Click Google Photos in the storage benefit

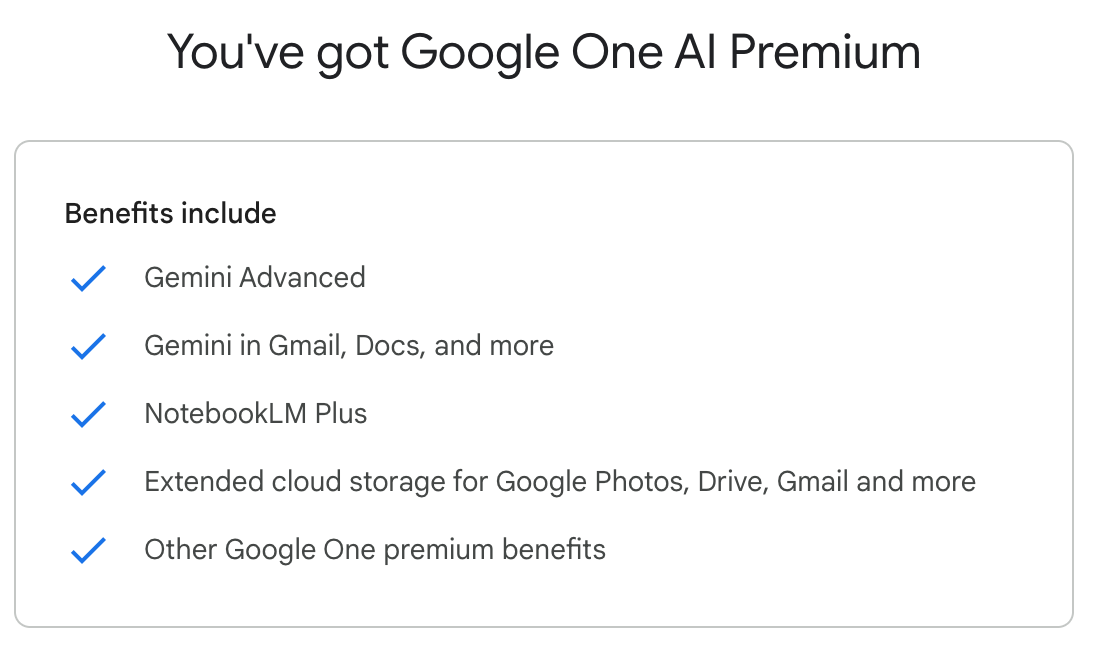[592, 482]
